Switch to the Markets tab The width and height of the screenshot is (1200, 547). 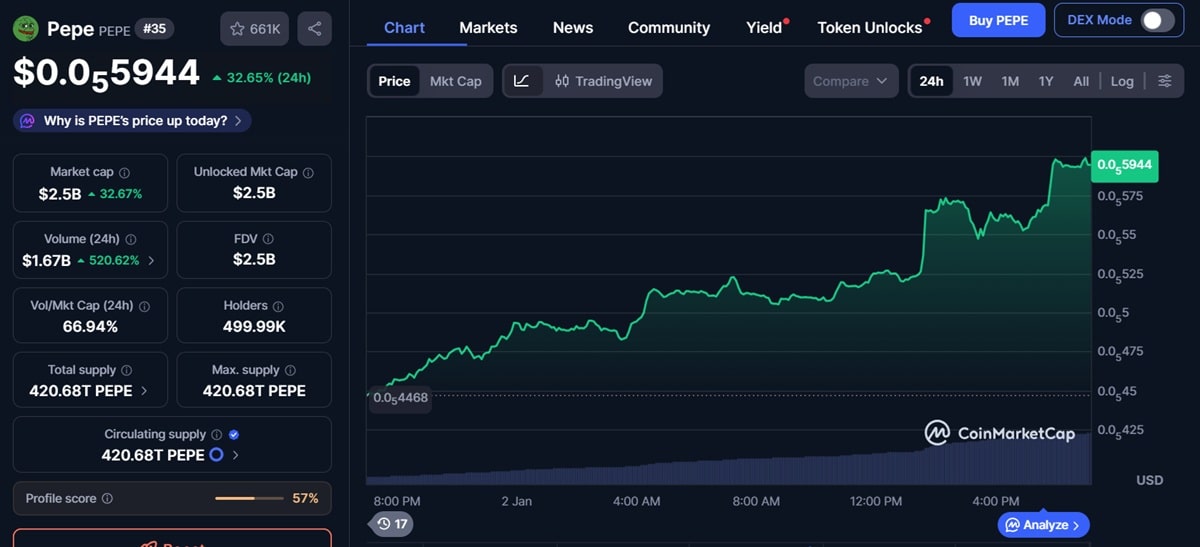click(x=488, y=27)
